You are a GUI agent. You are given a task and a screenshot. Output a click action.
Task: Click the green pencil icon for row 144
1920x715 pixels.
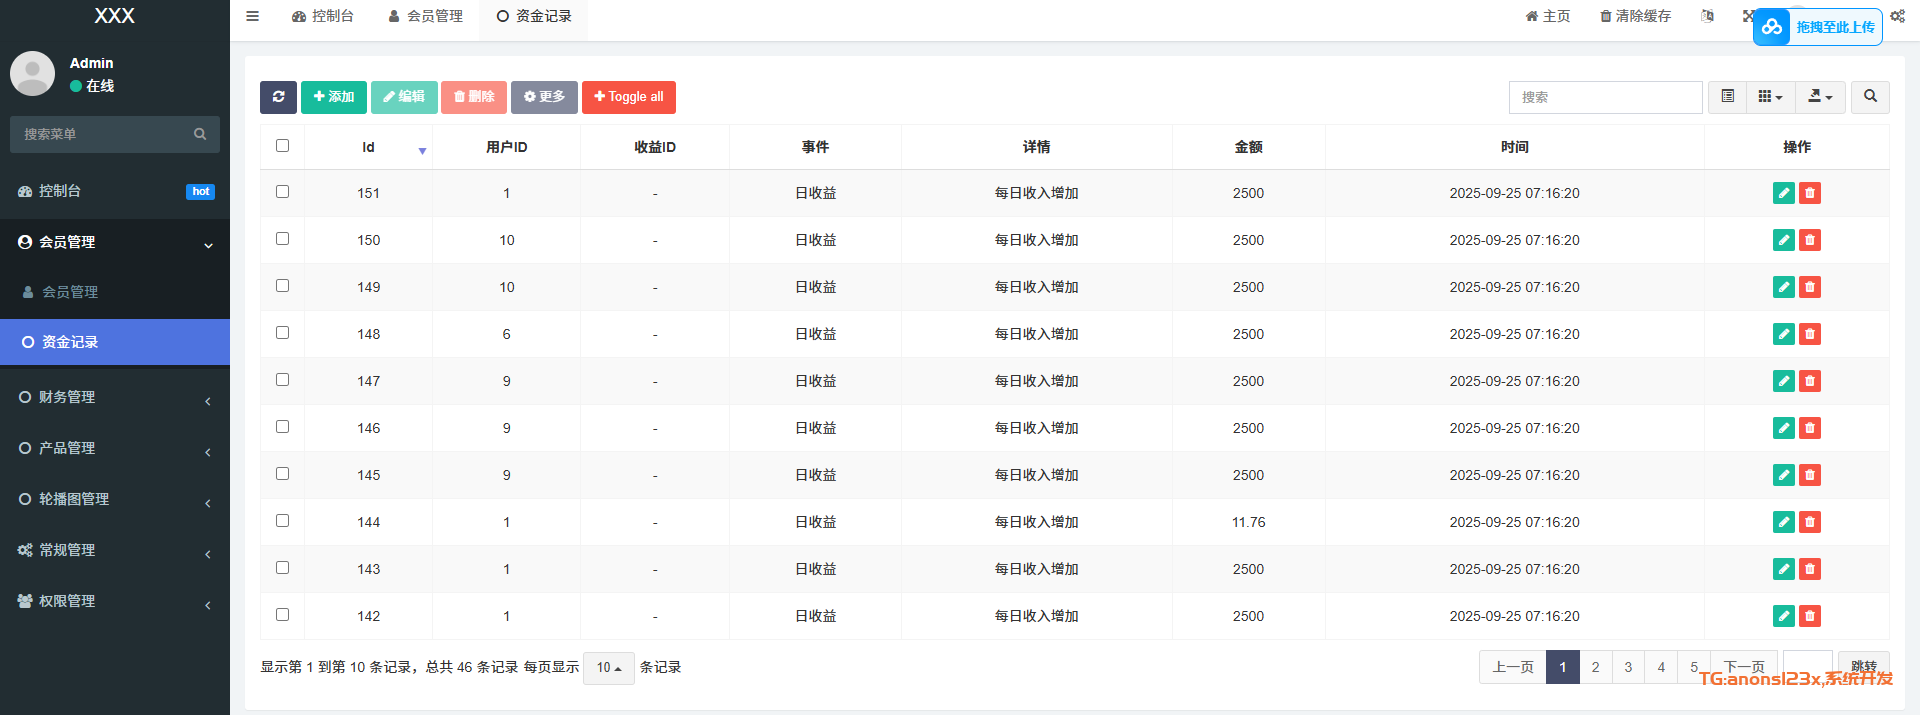1783,522
